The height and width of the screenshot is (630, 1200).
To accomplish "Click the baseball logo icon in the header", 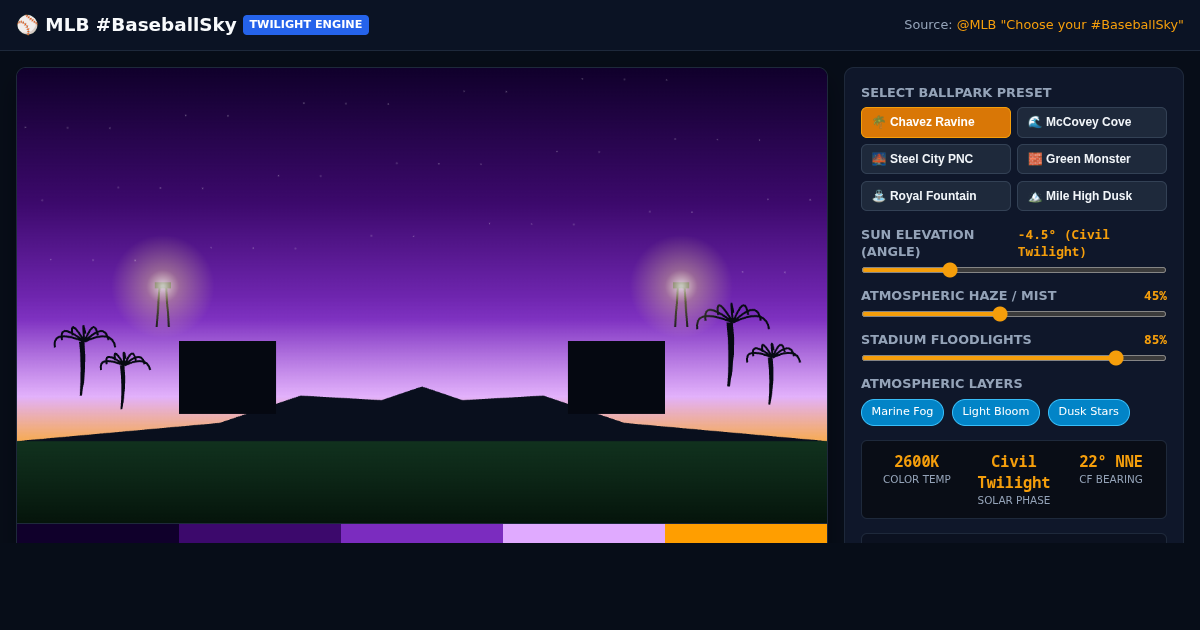I will coord(27,25).
